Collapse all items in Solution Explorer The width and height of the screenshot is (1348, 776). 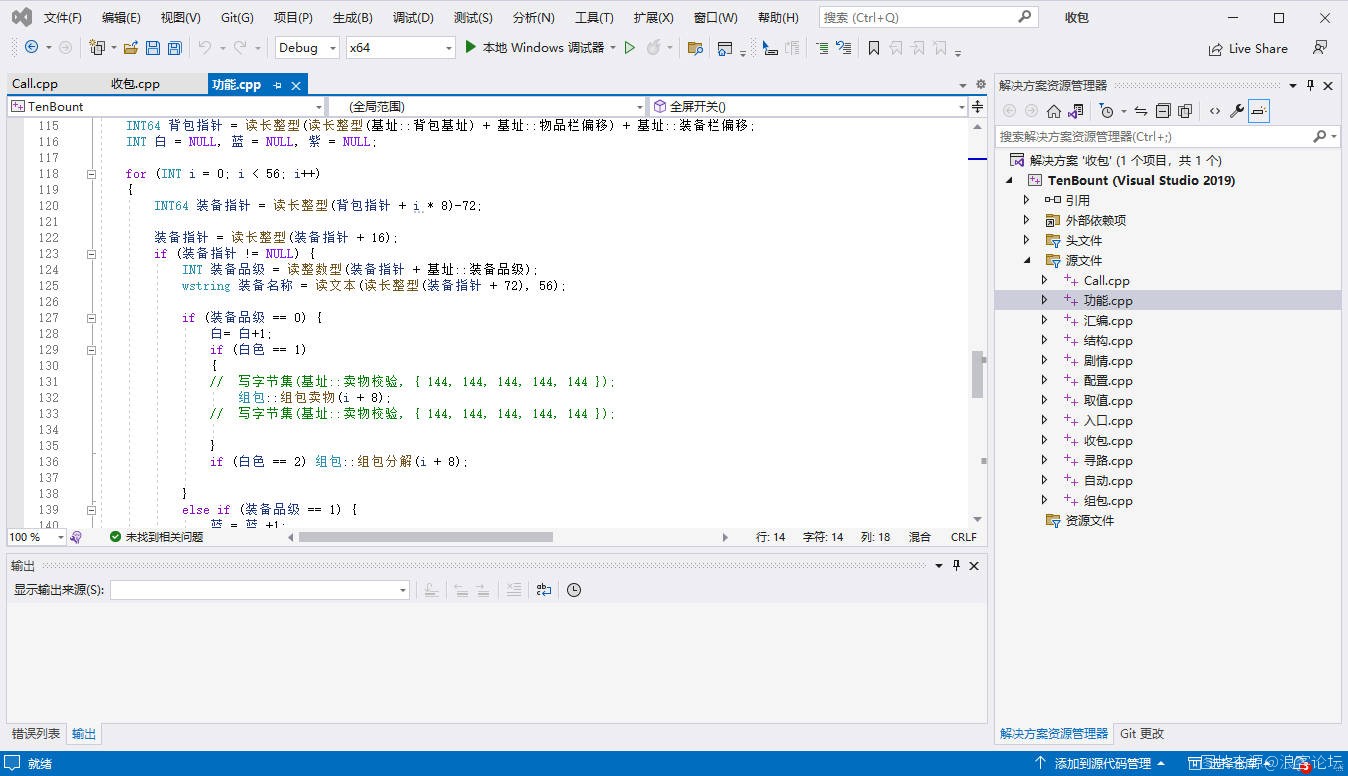[x=1163, y=111]
